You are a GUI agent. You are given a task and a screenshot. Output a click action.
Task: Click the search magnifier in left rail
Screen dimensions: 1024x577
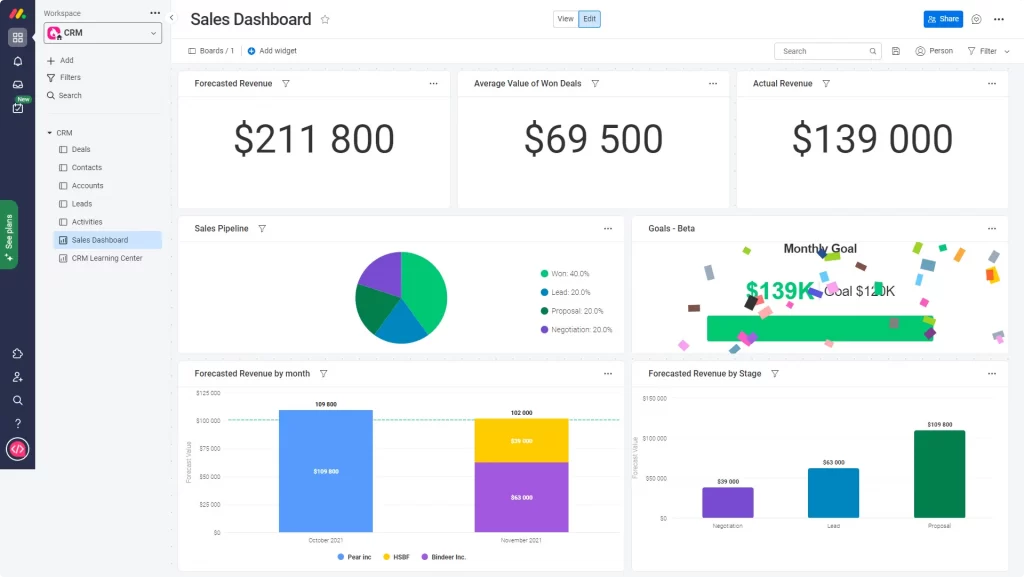(x=18, y=400)
